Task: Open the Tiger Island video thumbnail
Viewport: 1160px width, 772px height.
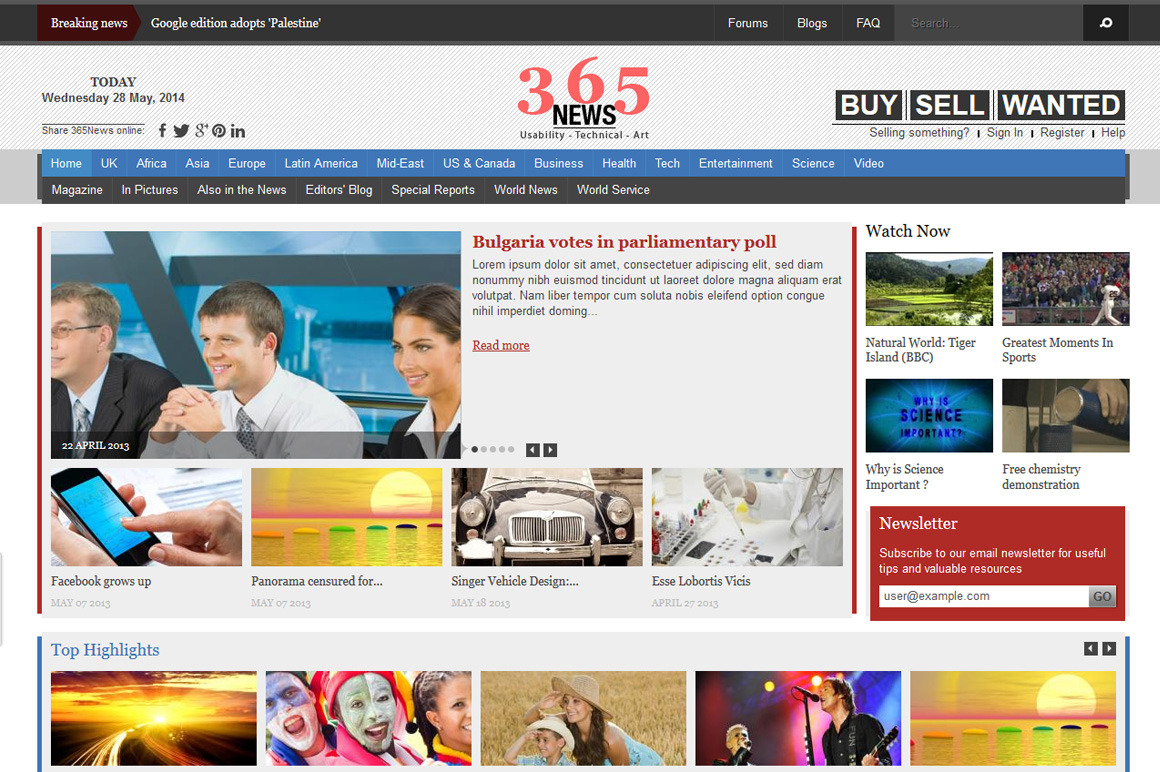Action: click(929, 289)
